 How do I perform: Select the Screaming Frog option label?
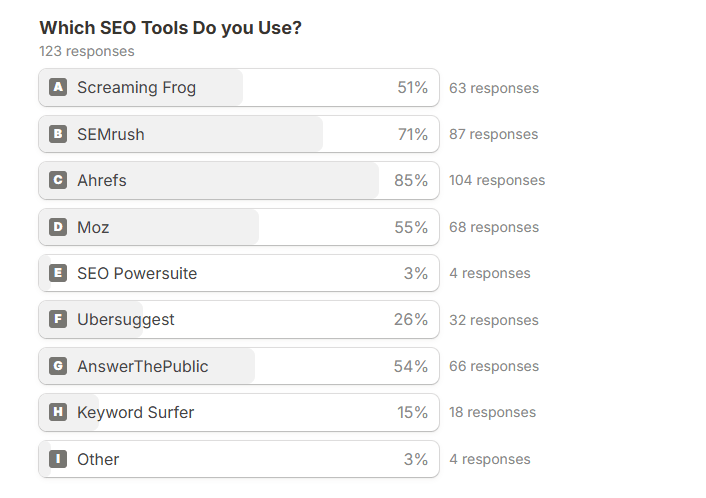(x=136, y=87)
